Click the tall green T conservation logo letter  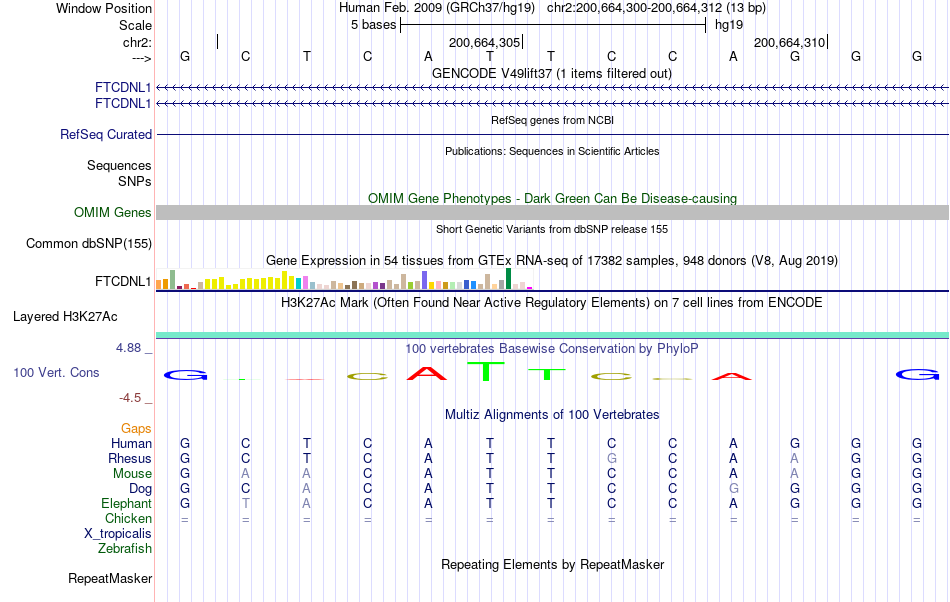[x=486, y=371]
